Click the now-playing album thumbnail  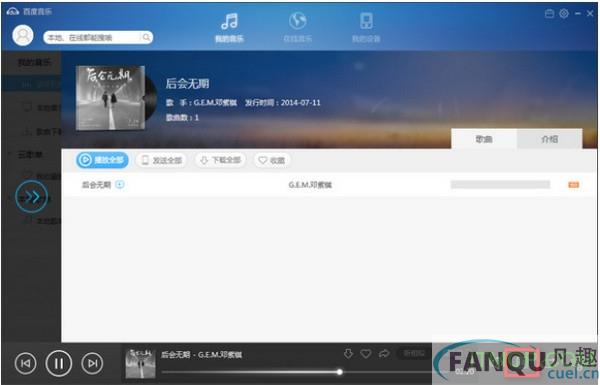click(140, 363)
